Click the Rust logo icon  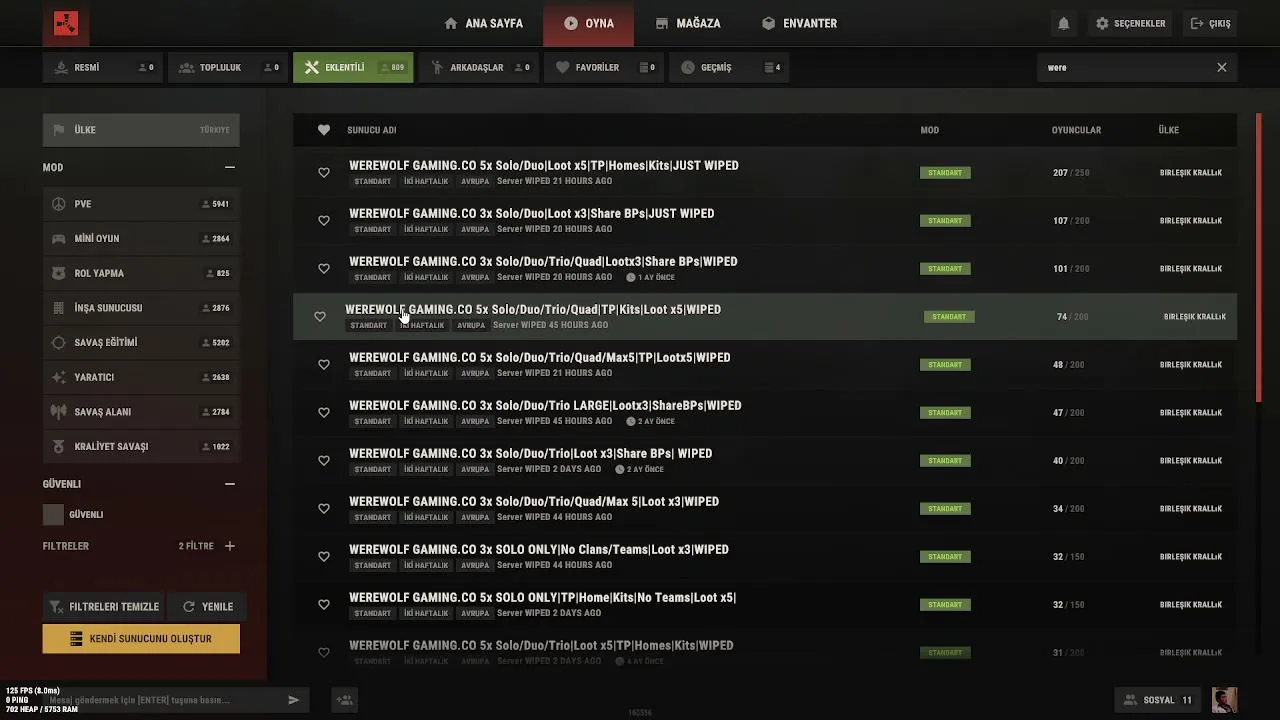pyautogui.click(x=66, y=23)
